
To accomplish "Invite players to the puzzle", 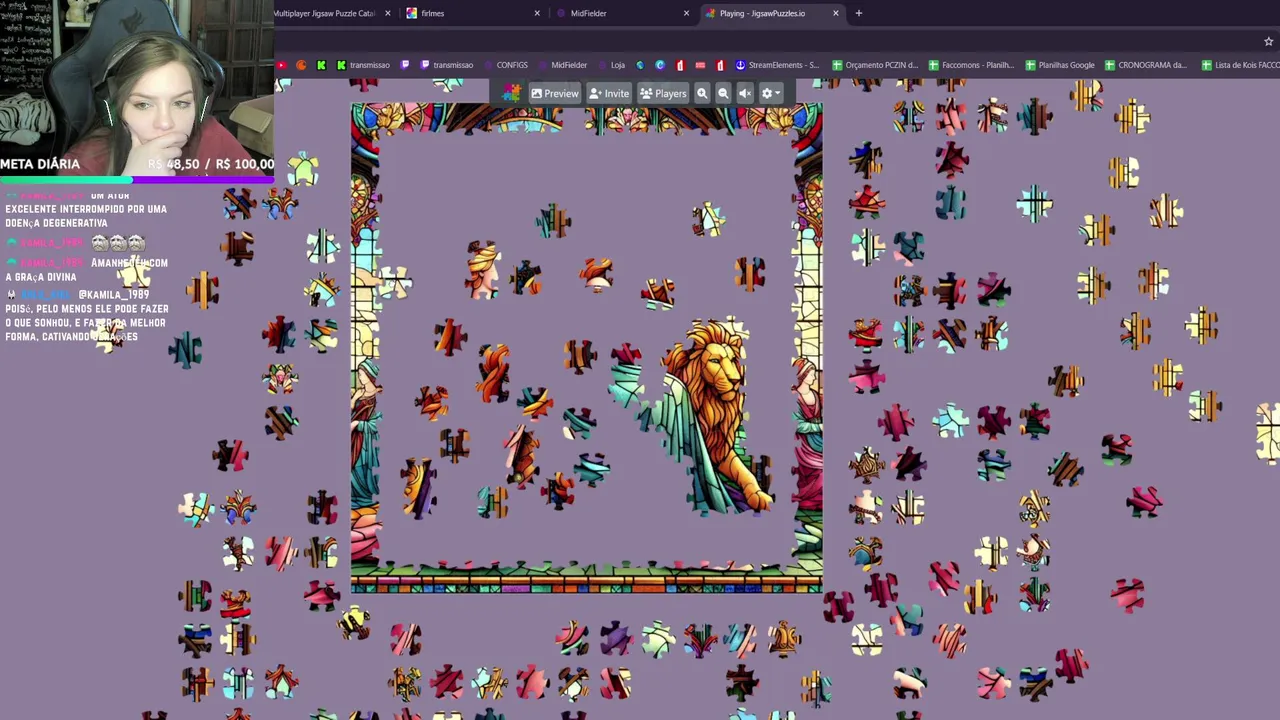I will (x=609, y=94).
